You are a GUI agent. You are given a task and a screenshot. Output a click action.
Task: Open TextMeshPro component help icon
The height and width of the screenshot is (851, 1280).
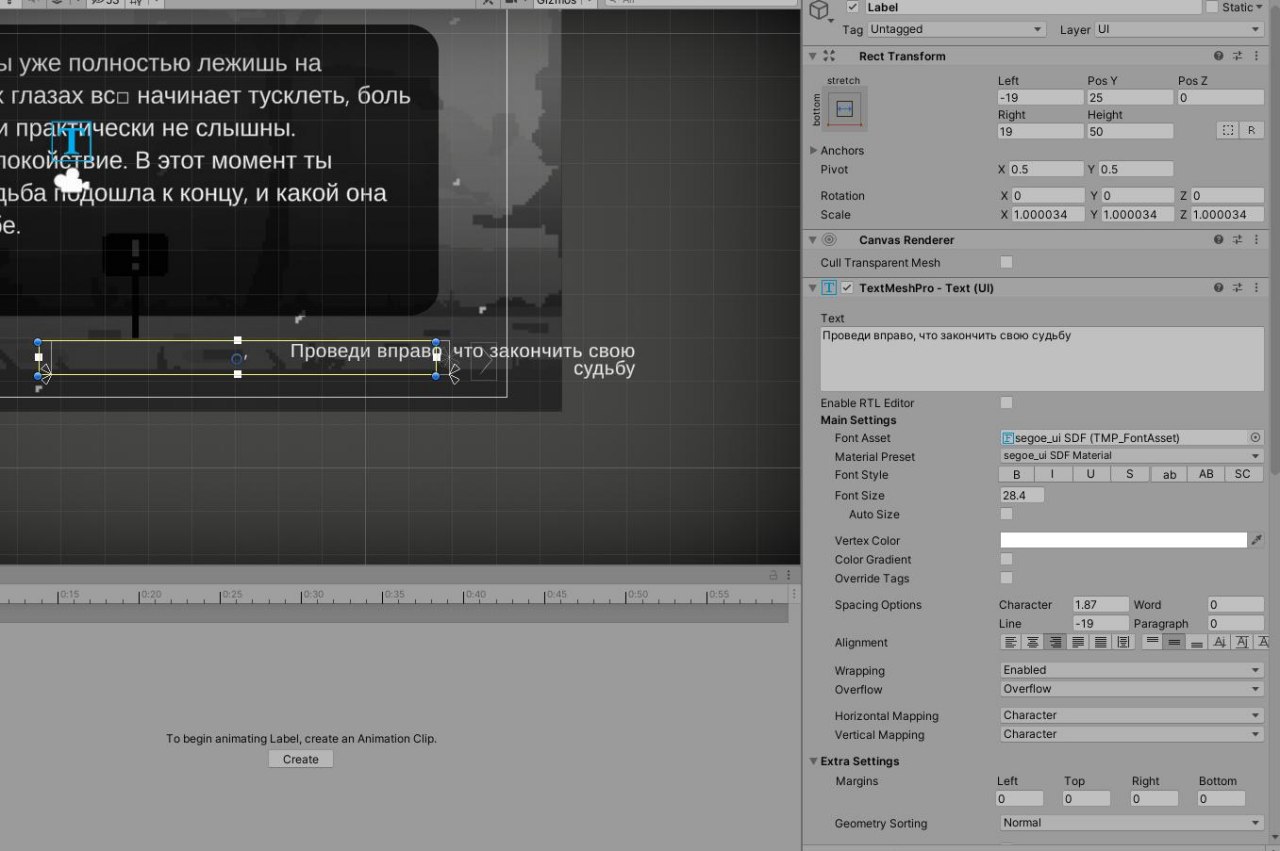pyautogui.click(x=1219, y=288)
